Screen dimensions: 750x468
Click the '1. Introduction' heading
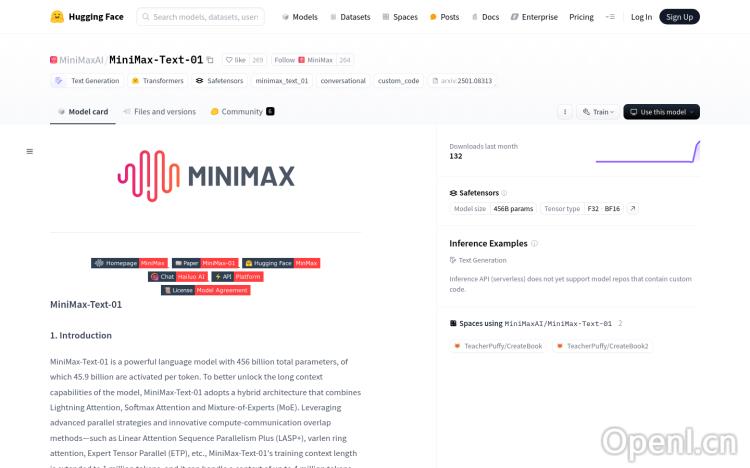tap(81, 335)
